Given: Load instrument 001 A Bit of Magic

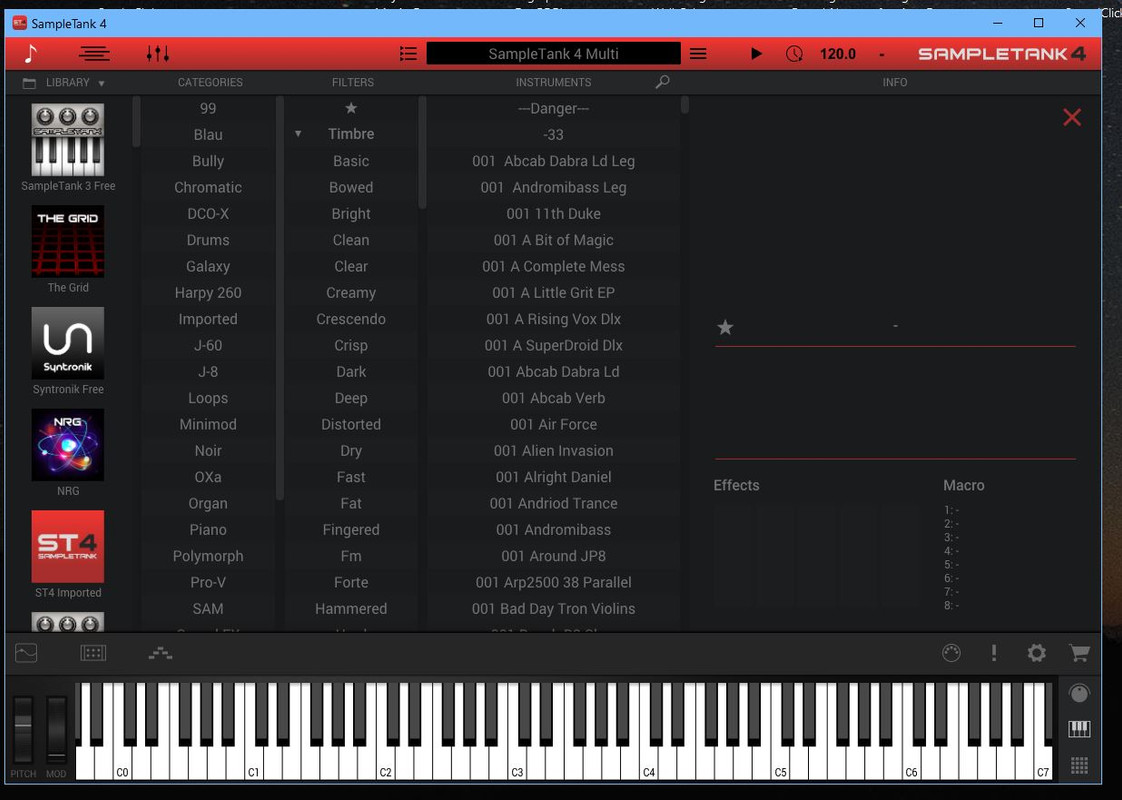Looking at the screenshot, I should (x=553, y=240).
